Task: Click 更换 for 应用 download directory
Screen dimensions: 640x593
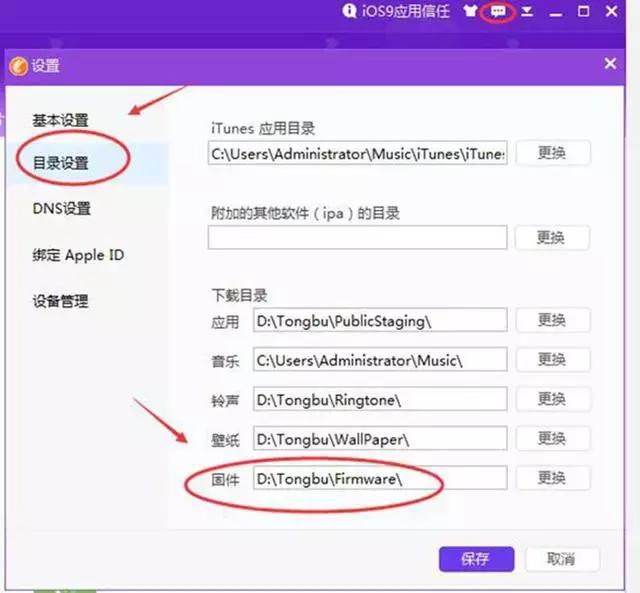Action: (x=553, y=320)
